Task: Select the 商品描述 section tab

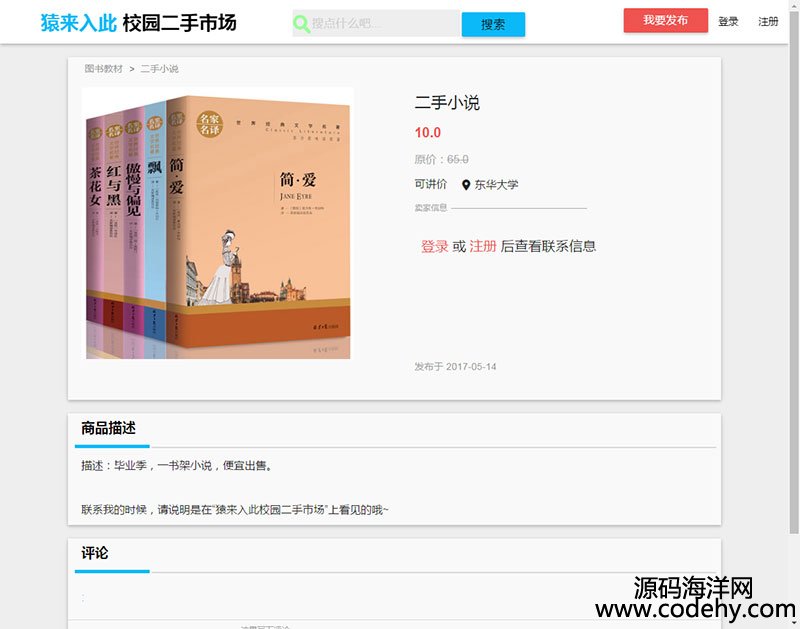Action: point(108,427)
